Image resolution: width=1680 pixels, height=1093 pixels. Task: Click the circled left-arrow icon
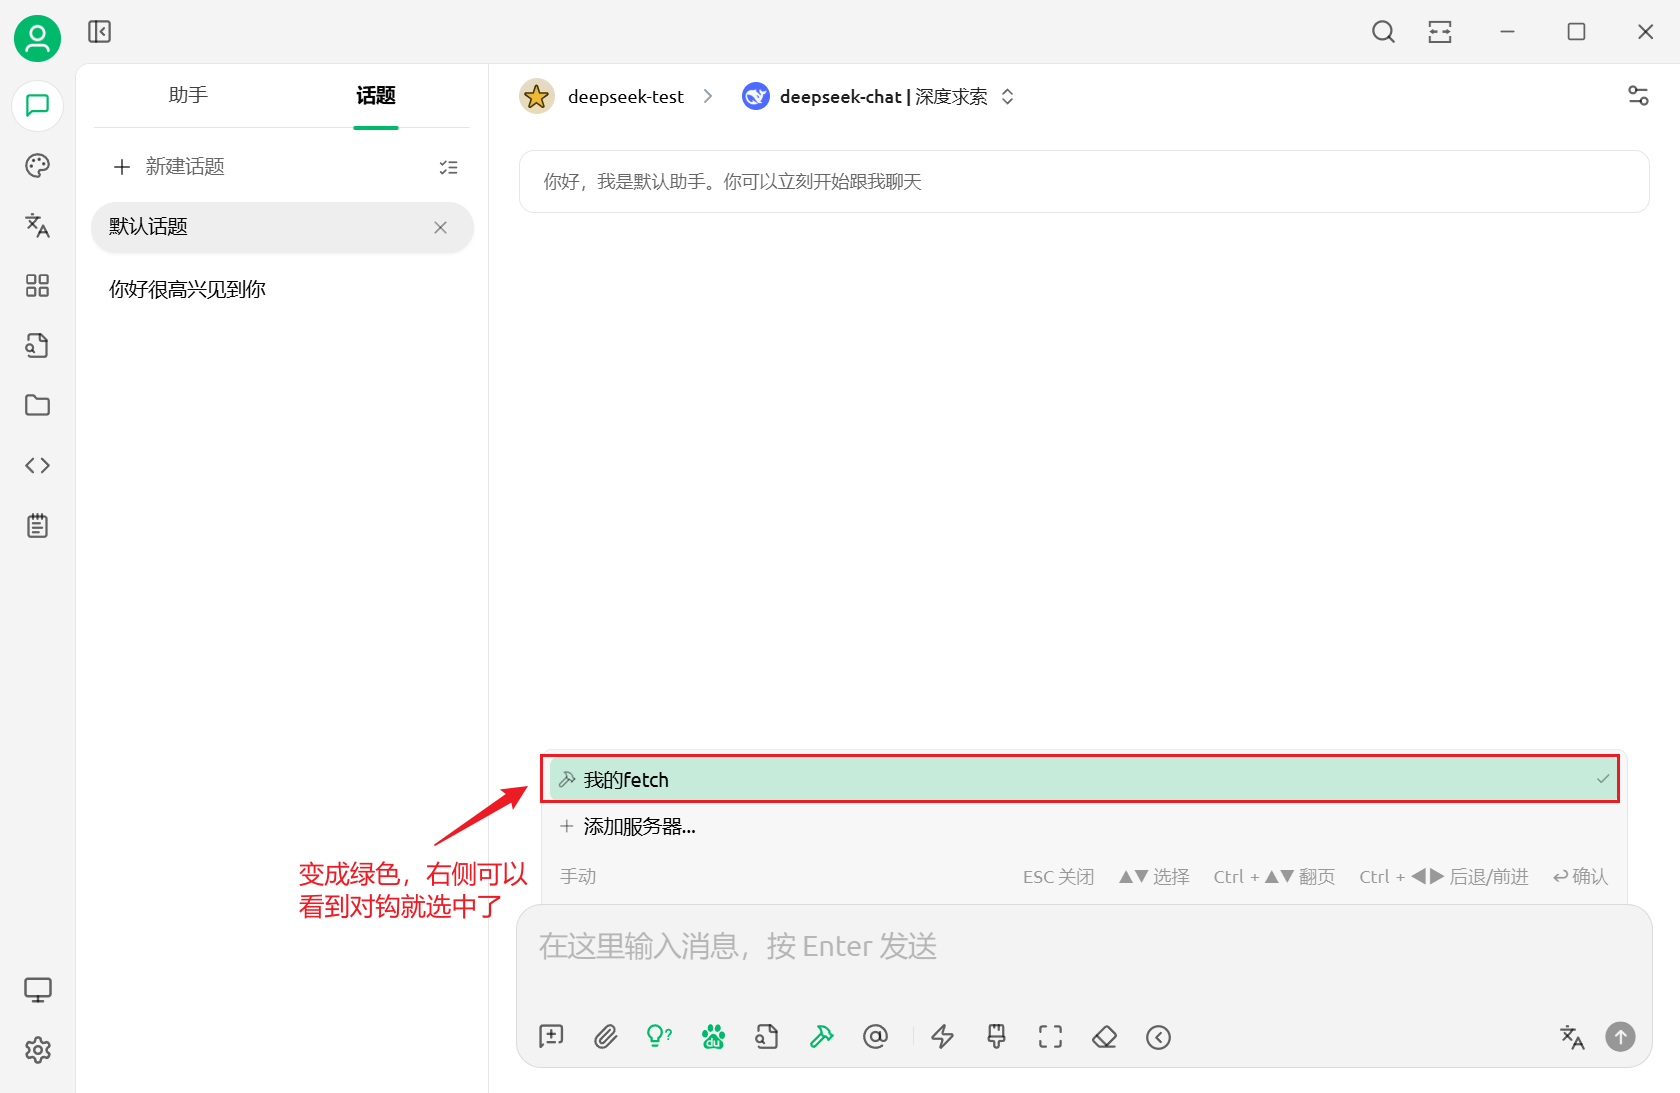pos(1158,1037)
